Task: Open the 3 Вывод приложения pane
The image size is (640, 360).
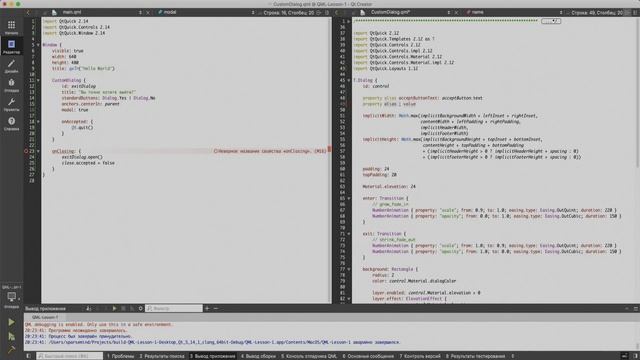Action: pyautogui.click(x=212, y=356)
